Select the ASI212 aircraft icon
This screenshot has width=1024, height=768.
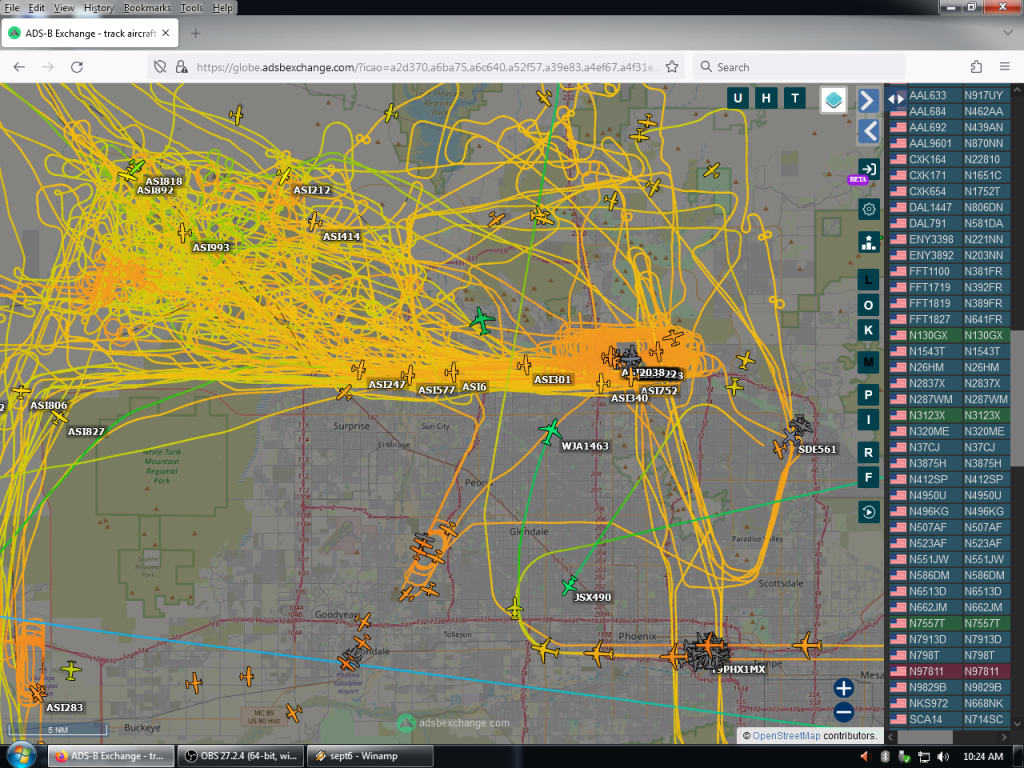click(x=283, y=176)
